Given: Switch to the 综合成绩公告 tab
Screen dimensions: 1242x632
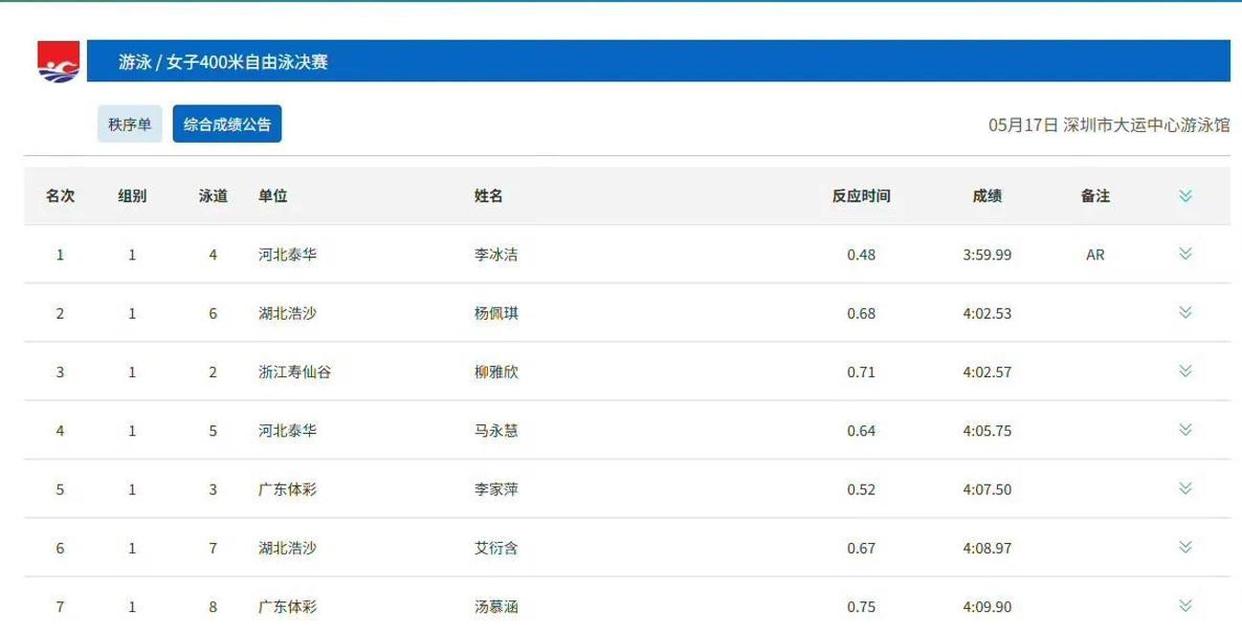Looking at the screenshot, I should pyautogui.click(x=227, y=124).
